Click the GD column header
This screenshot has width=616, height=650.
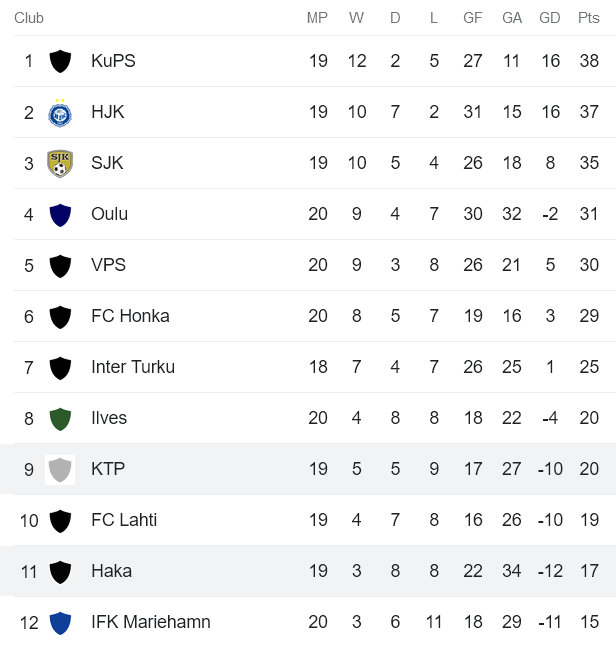pos(550,18)
